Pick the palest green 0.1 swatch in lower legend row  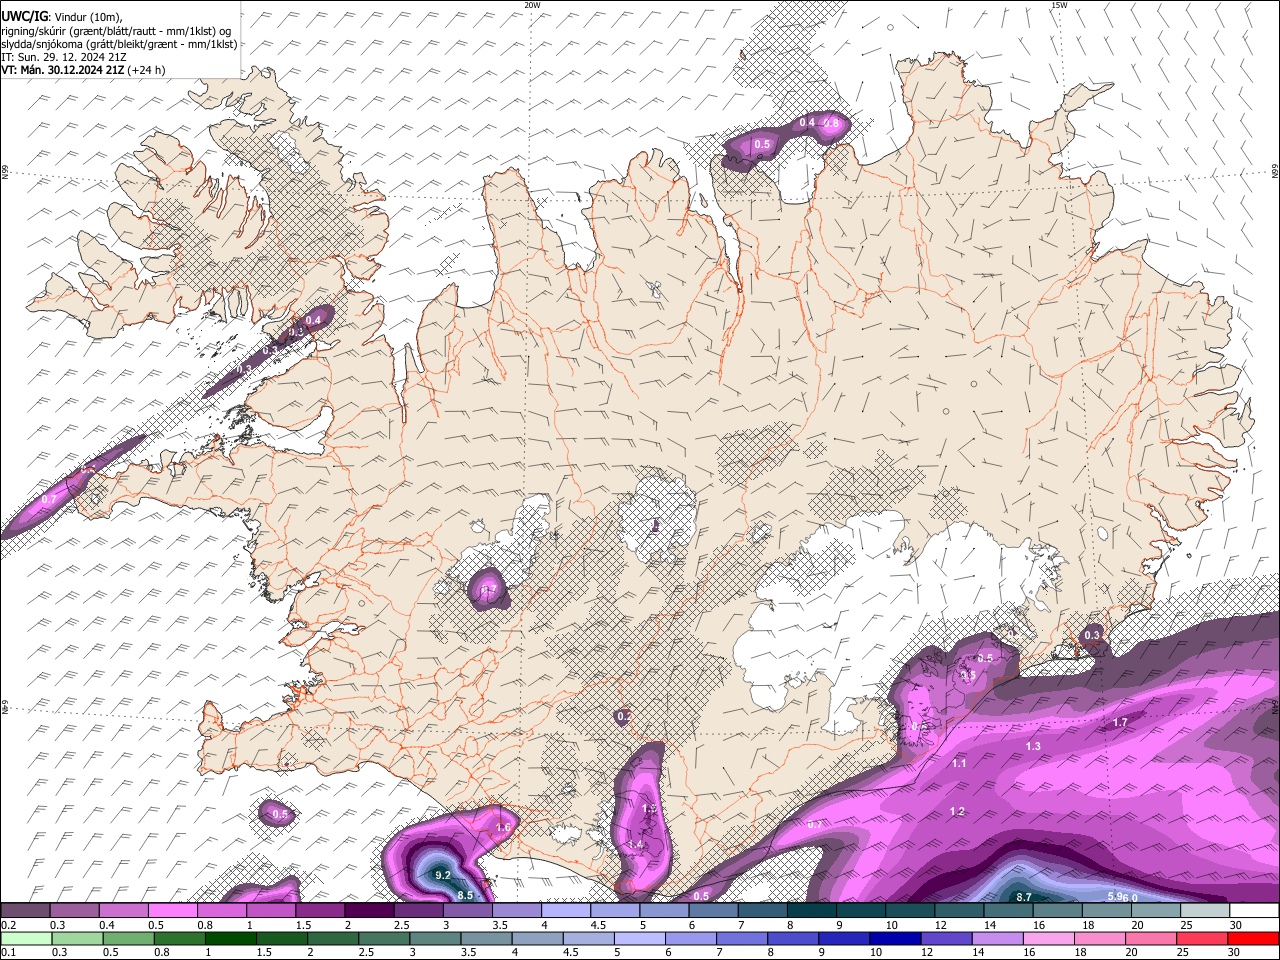(25, 938)
